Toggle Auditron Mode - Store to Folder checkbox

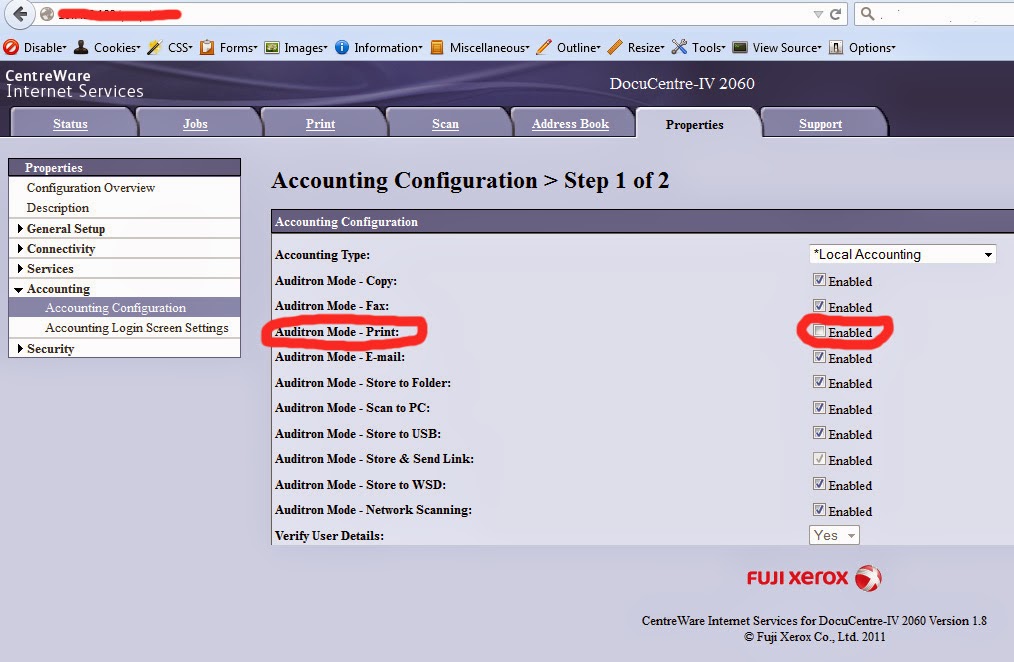coord(819,382)
